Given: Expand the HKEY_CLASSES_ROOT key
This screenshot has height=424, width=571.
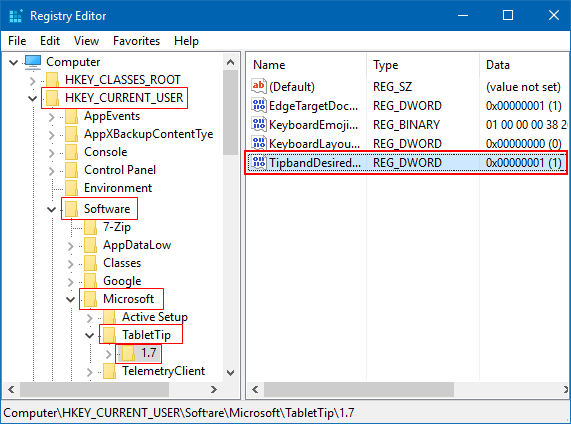Looking at the screenshot, I should 32,80.
